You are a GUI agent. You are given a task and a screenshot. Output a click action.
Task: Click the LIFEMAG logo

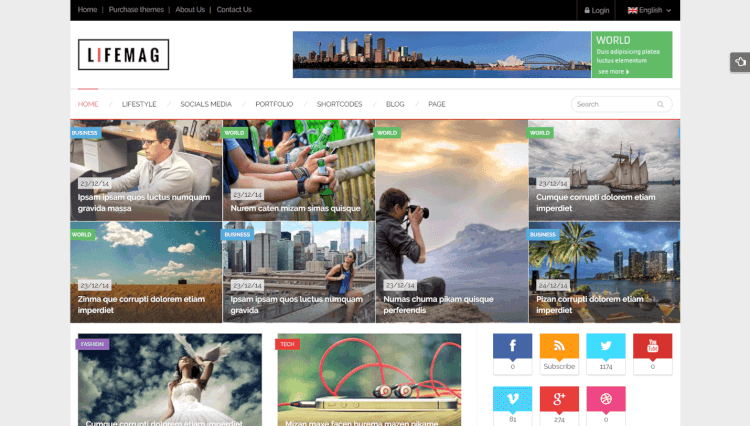click(123, 55)
